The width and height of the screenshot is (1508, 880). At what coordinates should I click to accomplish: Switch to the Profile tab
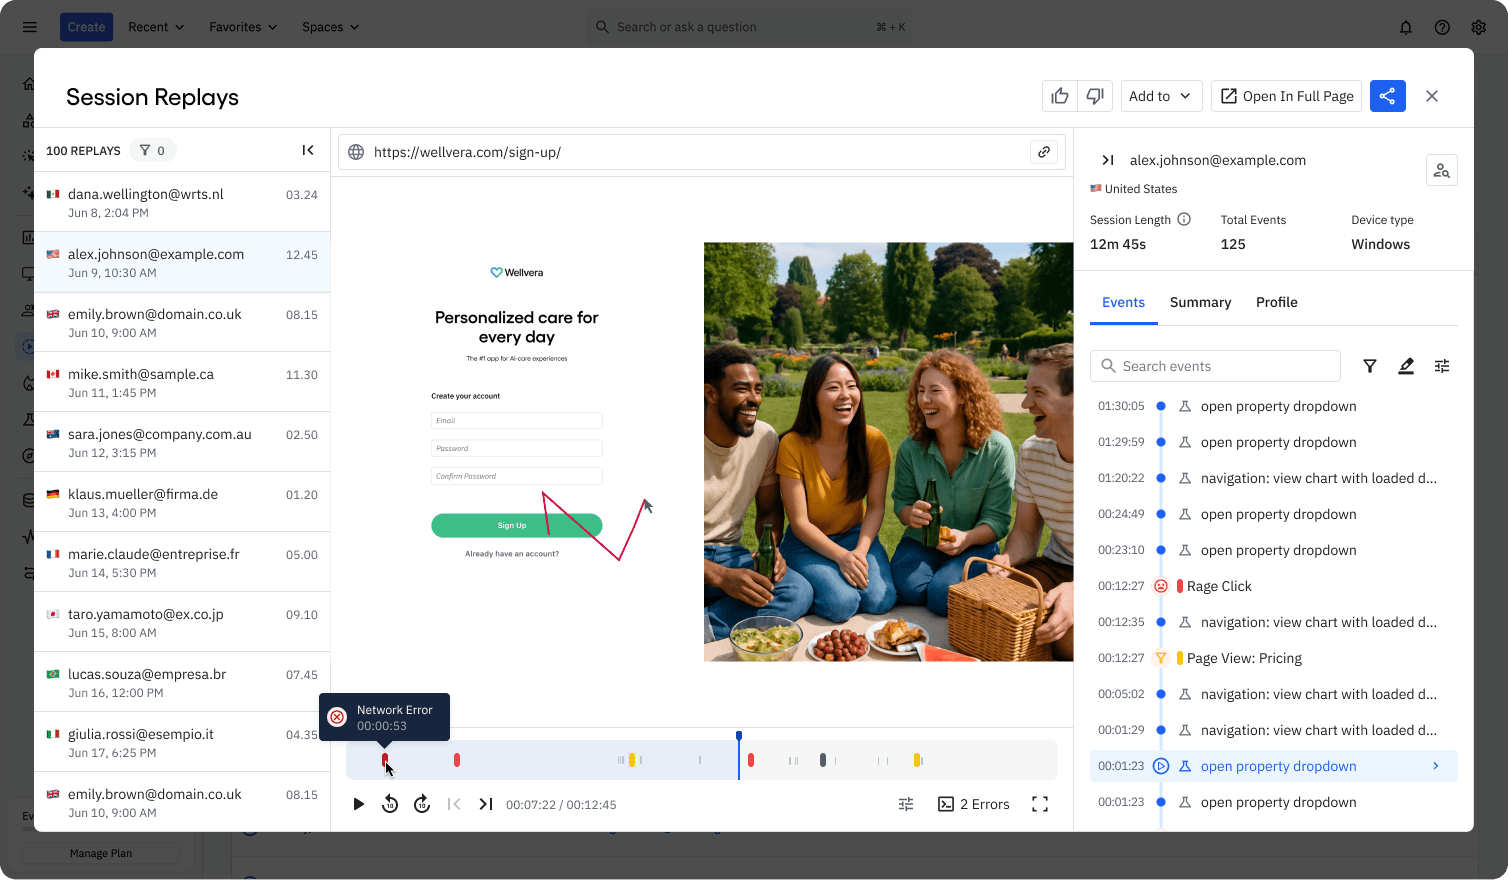(1276, 302)
